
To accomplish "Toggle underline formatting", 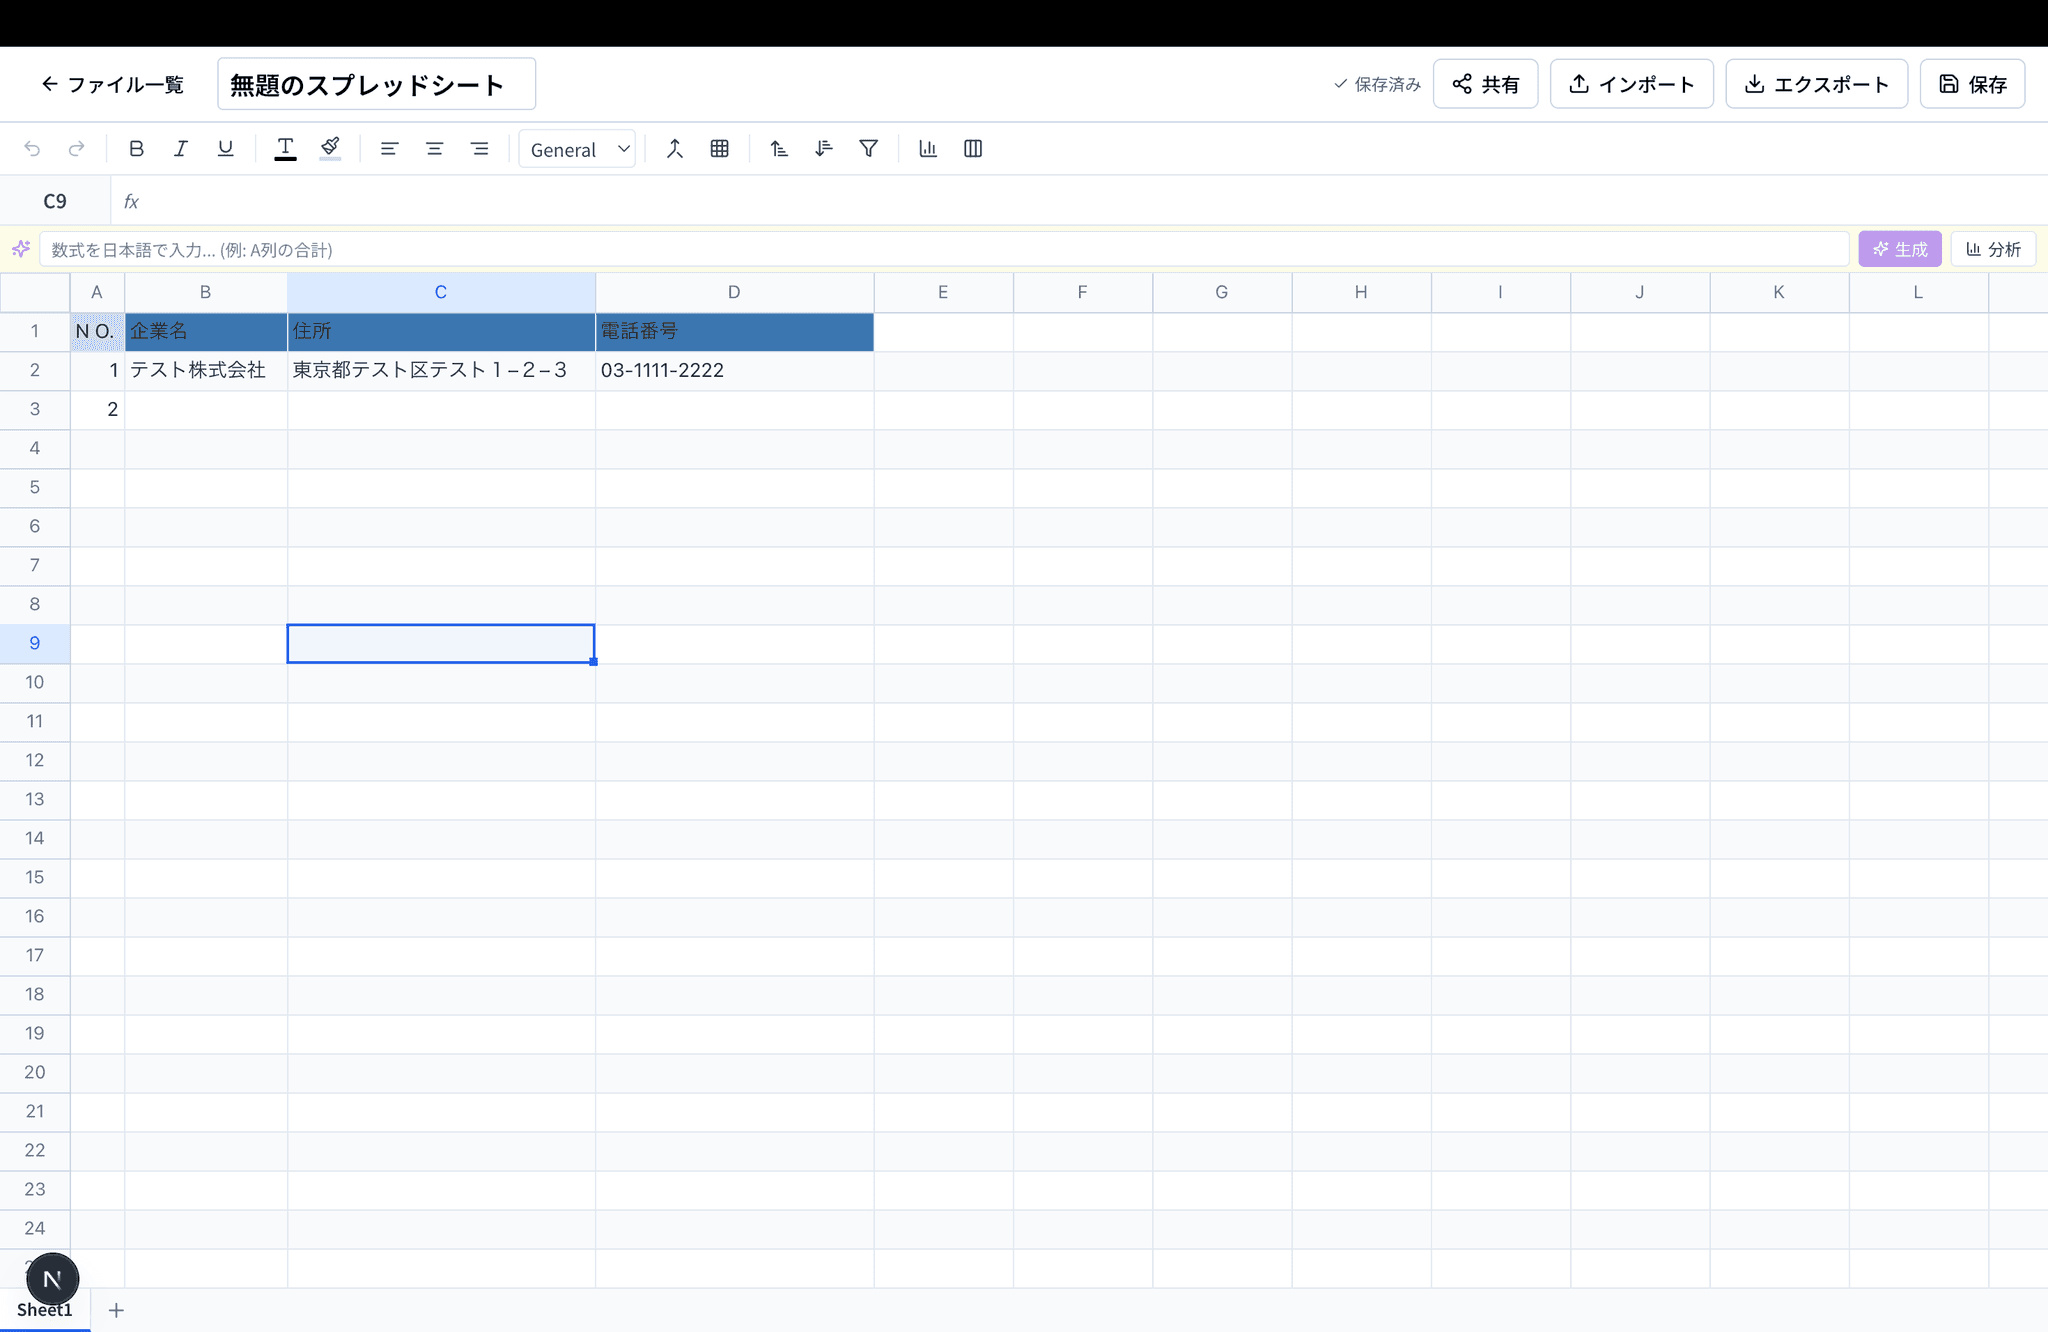I will pyautogui.click(x=225, y=149).
